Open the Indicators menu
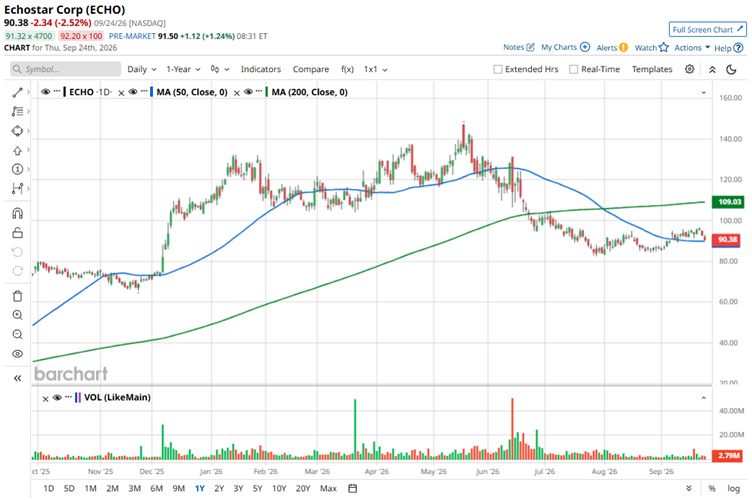752x500 pixels. (x=260, y=69)
